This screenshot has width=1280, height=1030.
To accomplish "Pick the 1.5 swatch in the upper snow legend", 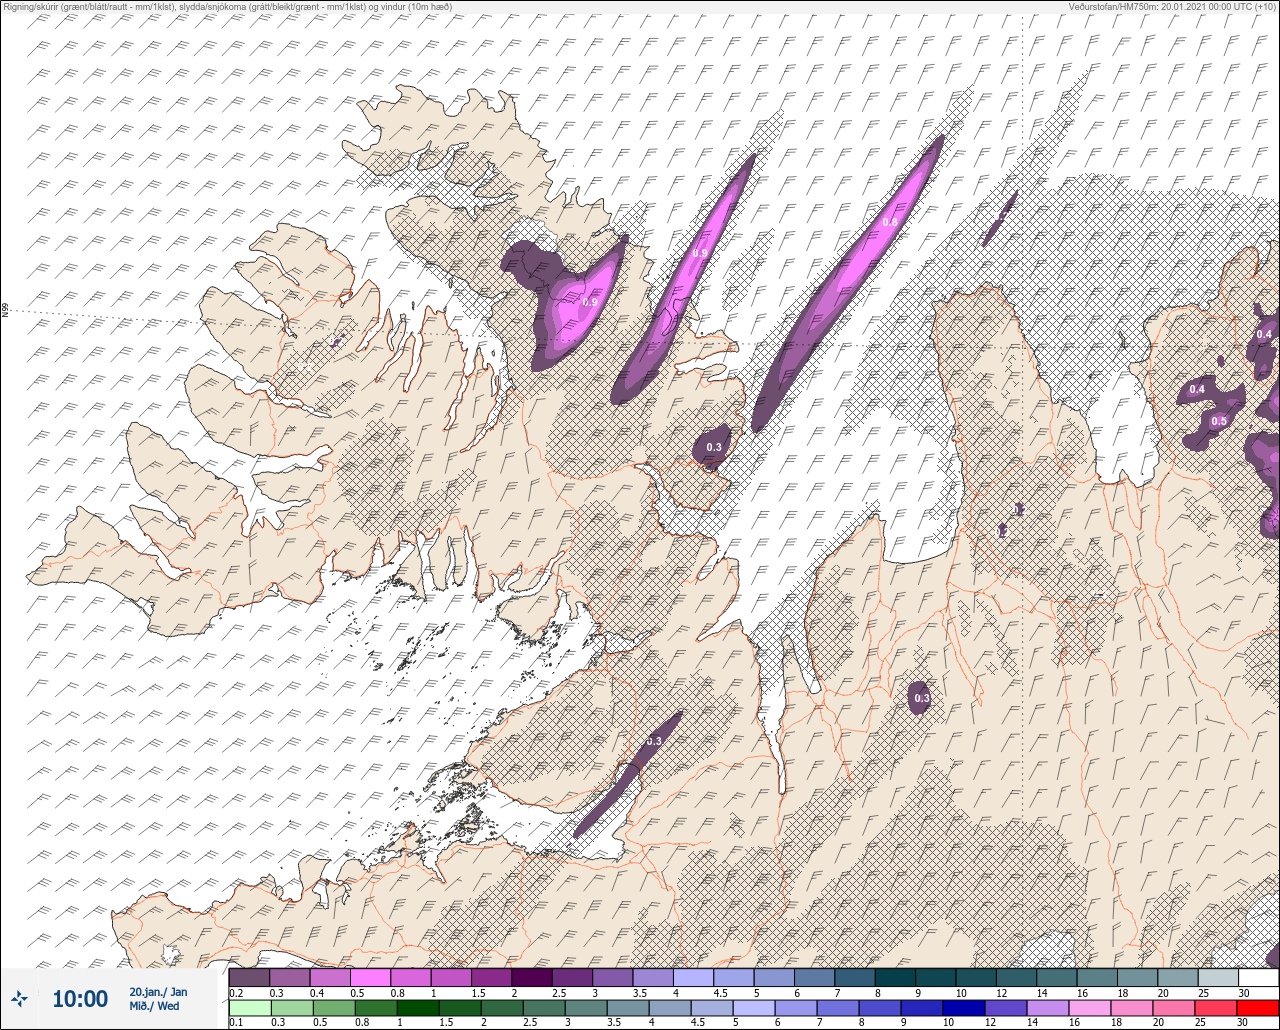I will 491,977.
